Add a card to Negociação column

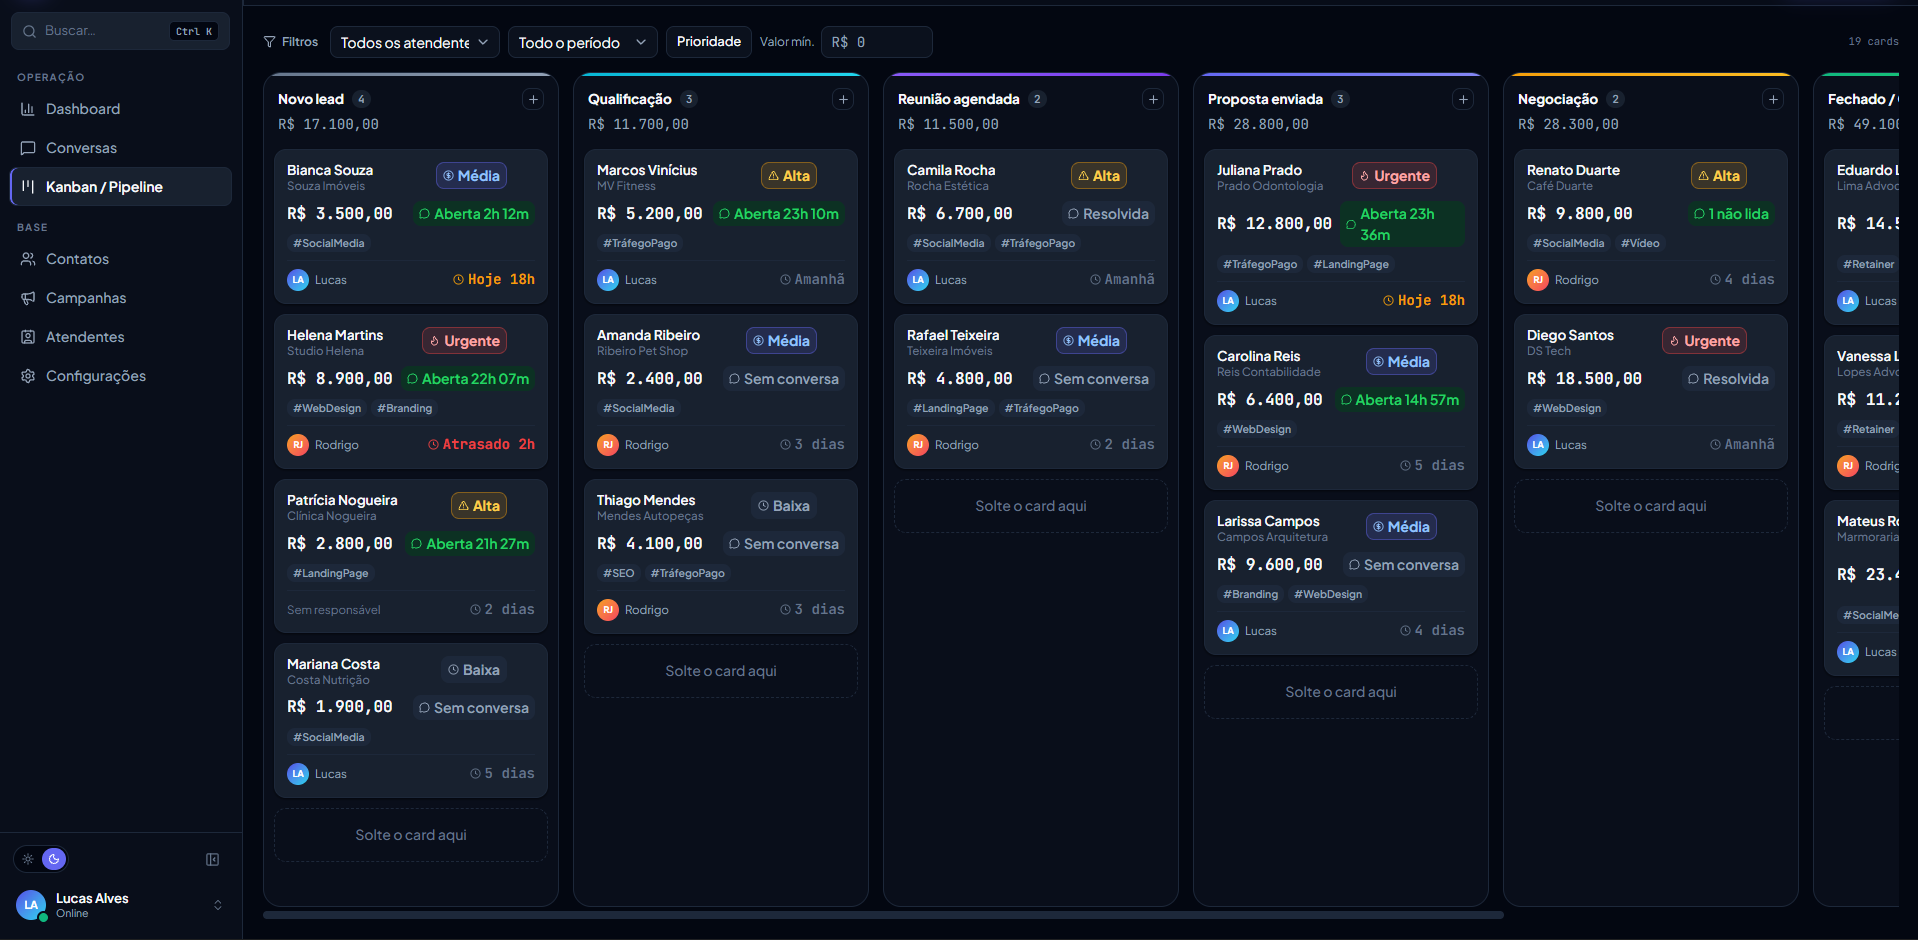(x=1773, y=99)
